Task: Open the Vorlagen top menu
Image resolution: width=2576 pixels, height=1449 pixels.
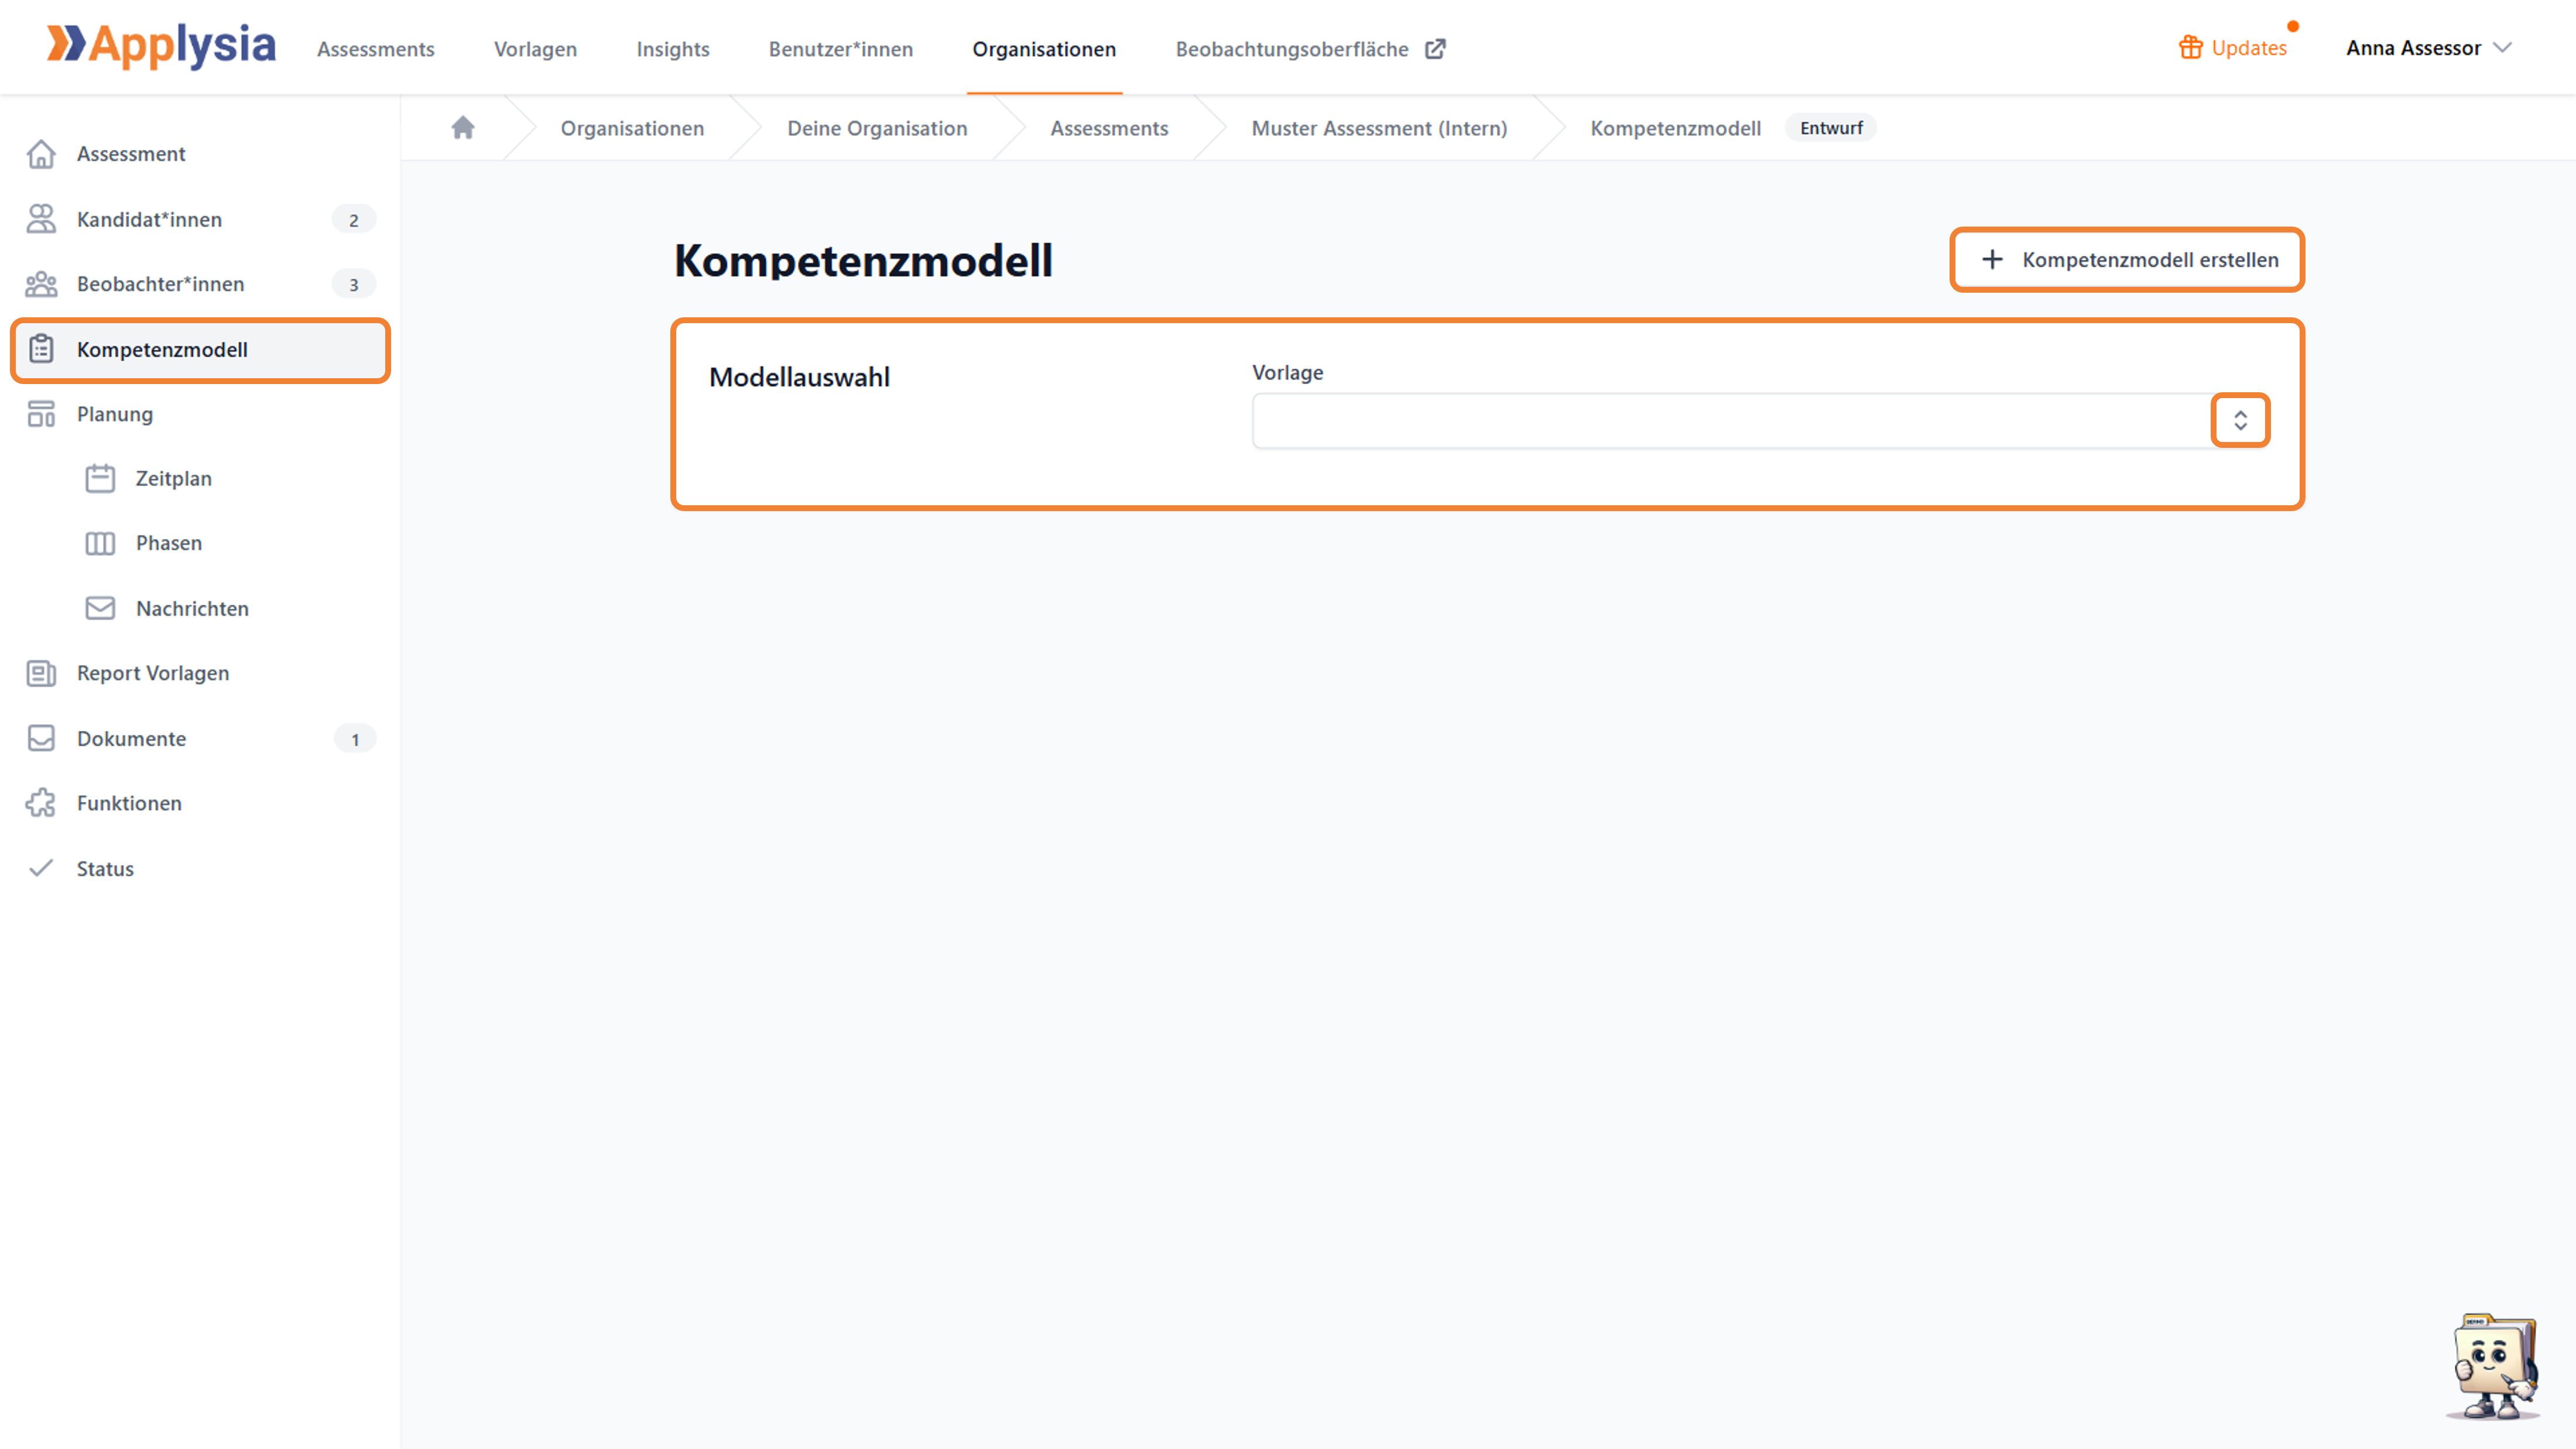Action: click(535, 49)
